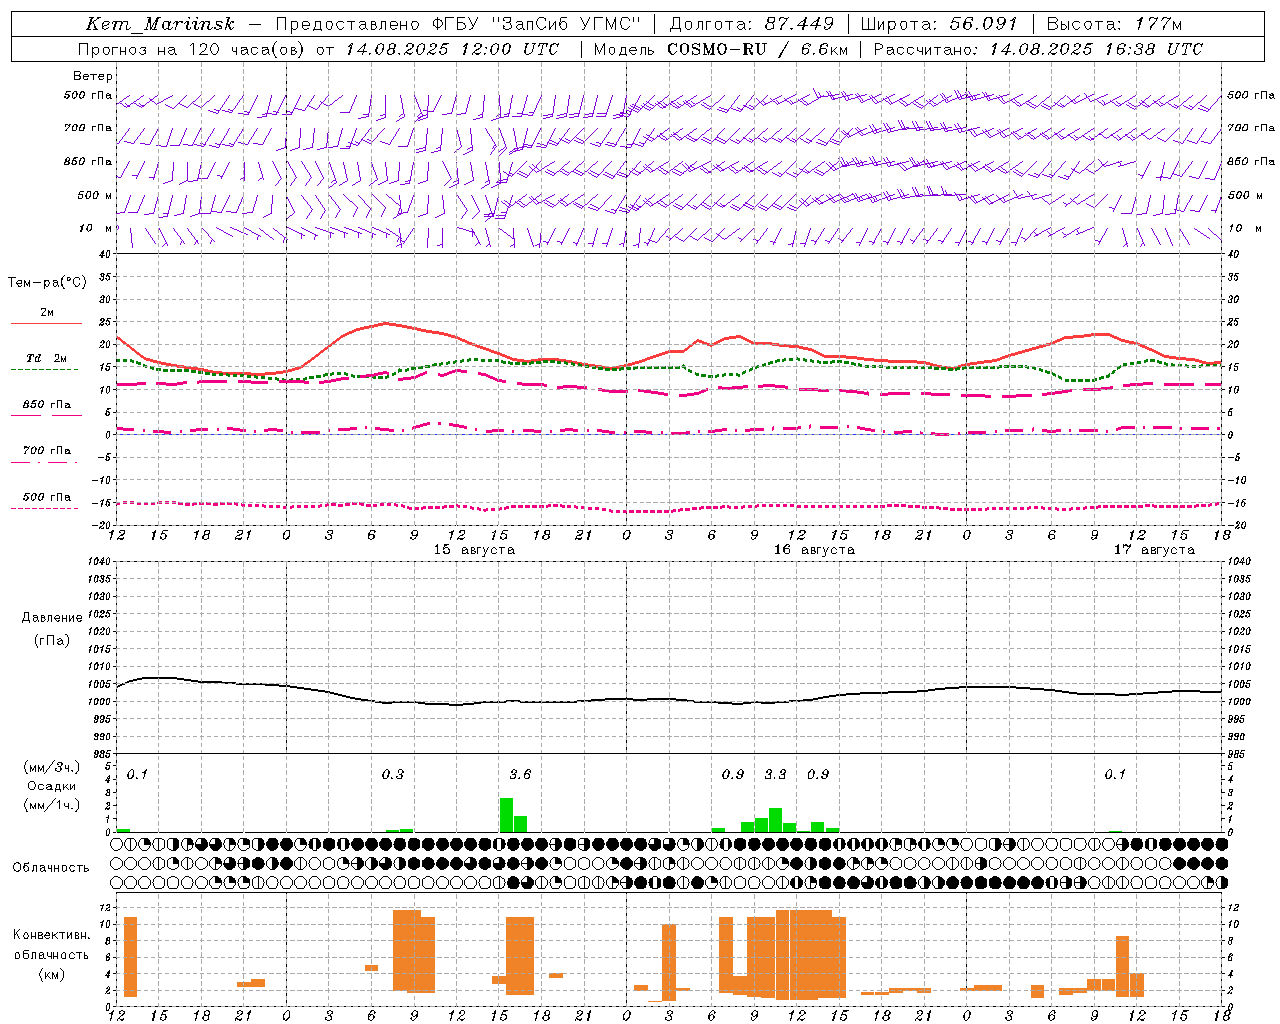The image size is (1280, 1024).
Task: Click the Ветер wind panel label
Action: 93,76
